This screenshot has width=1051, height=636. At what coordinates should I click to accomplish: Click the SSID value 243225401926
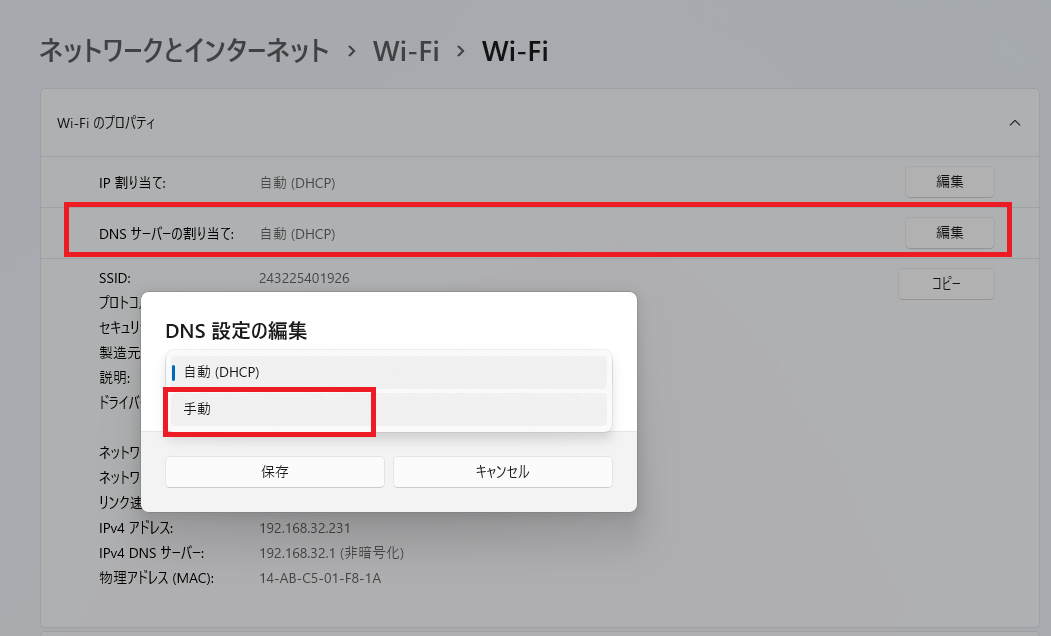coord(304,277)
